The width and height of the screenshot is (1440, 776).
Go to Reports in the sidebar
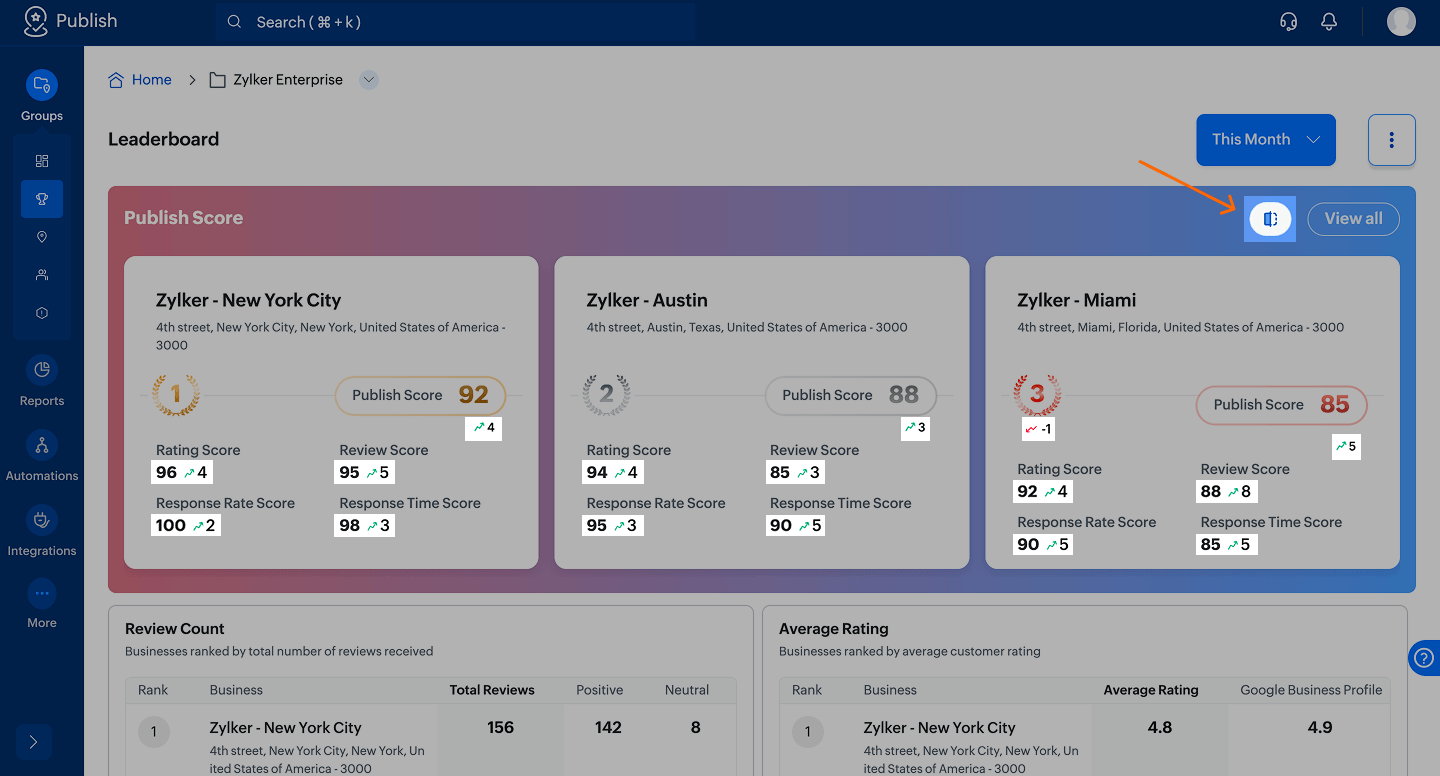[42, 381]
